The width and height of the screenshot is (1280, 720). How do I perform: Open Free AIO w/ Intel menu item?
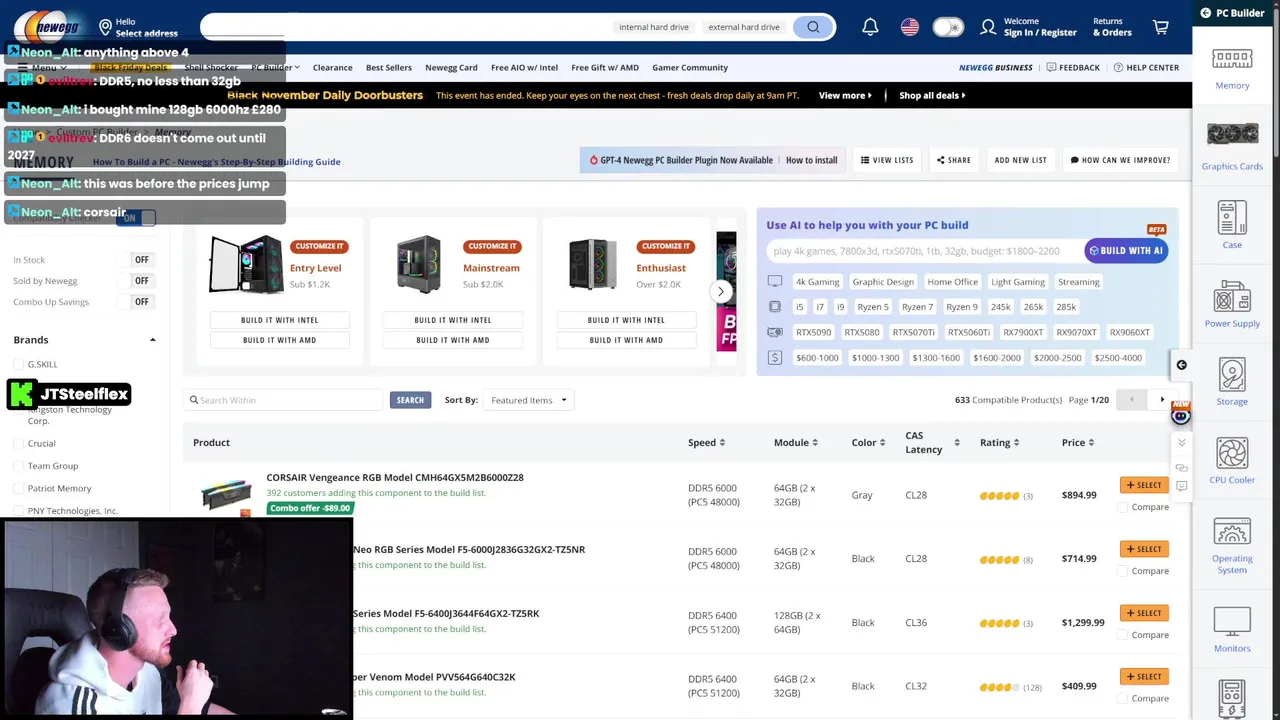point(524,67)
